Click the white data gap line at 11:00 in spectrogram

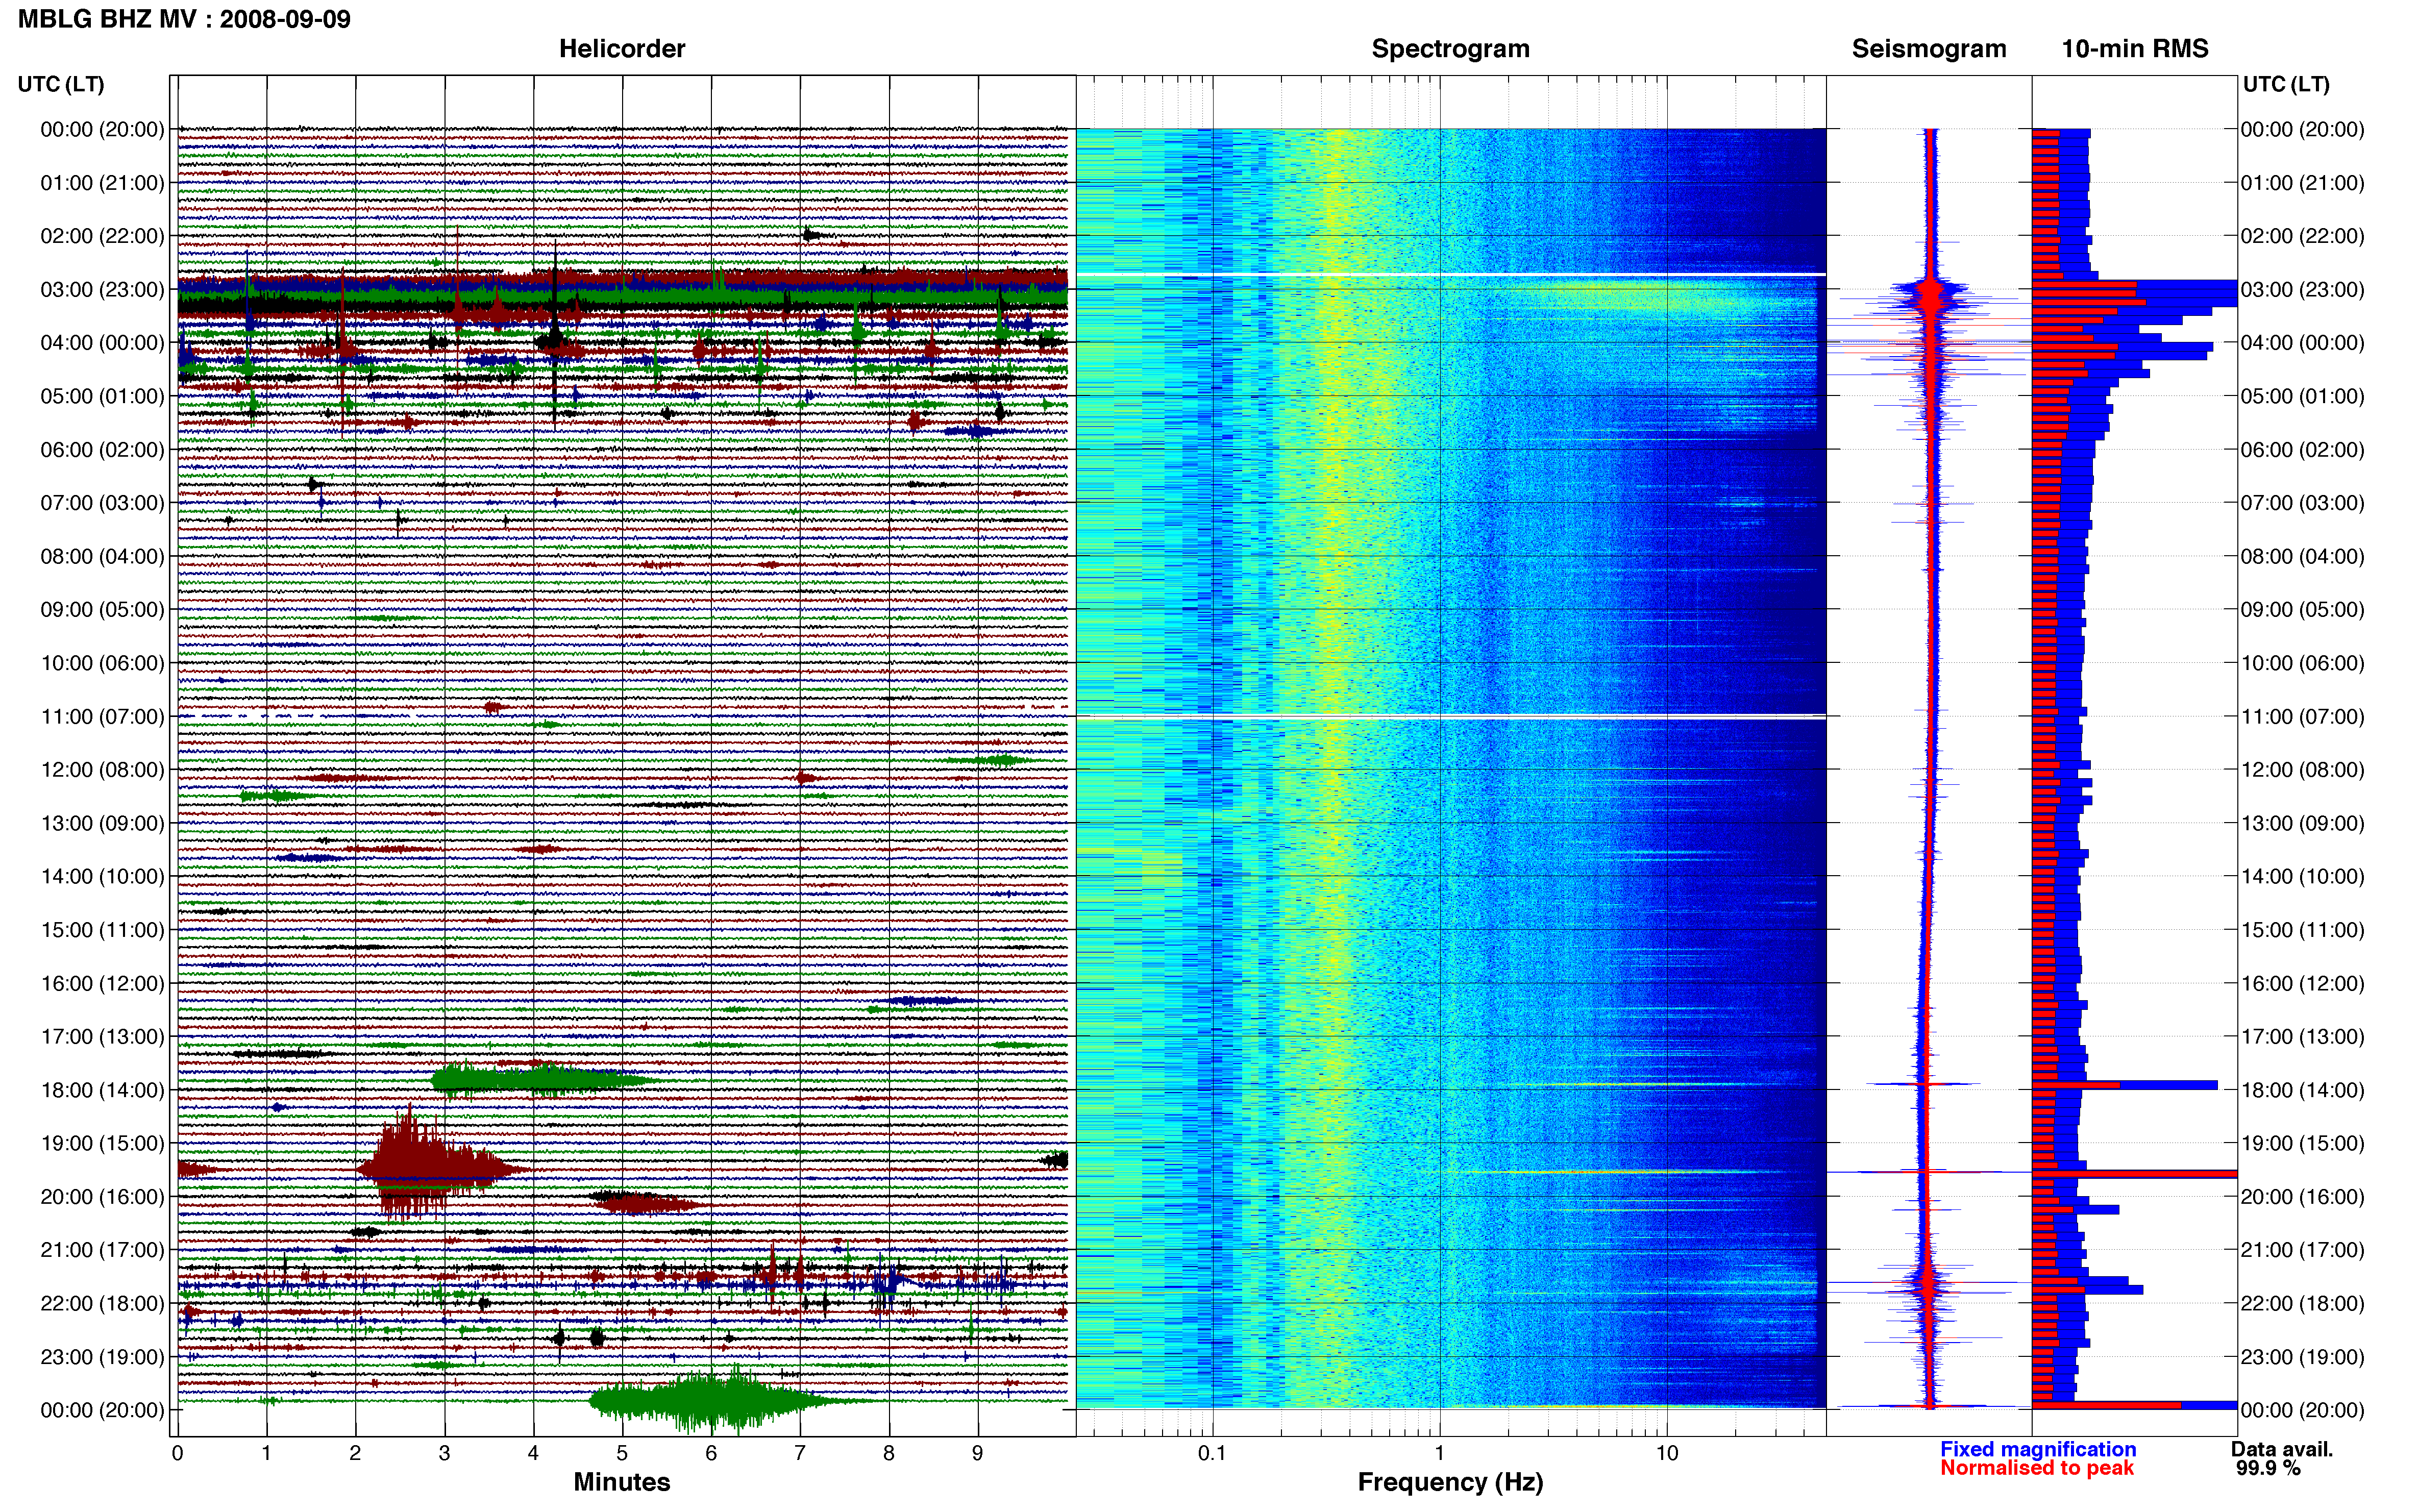[1451, 717]
